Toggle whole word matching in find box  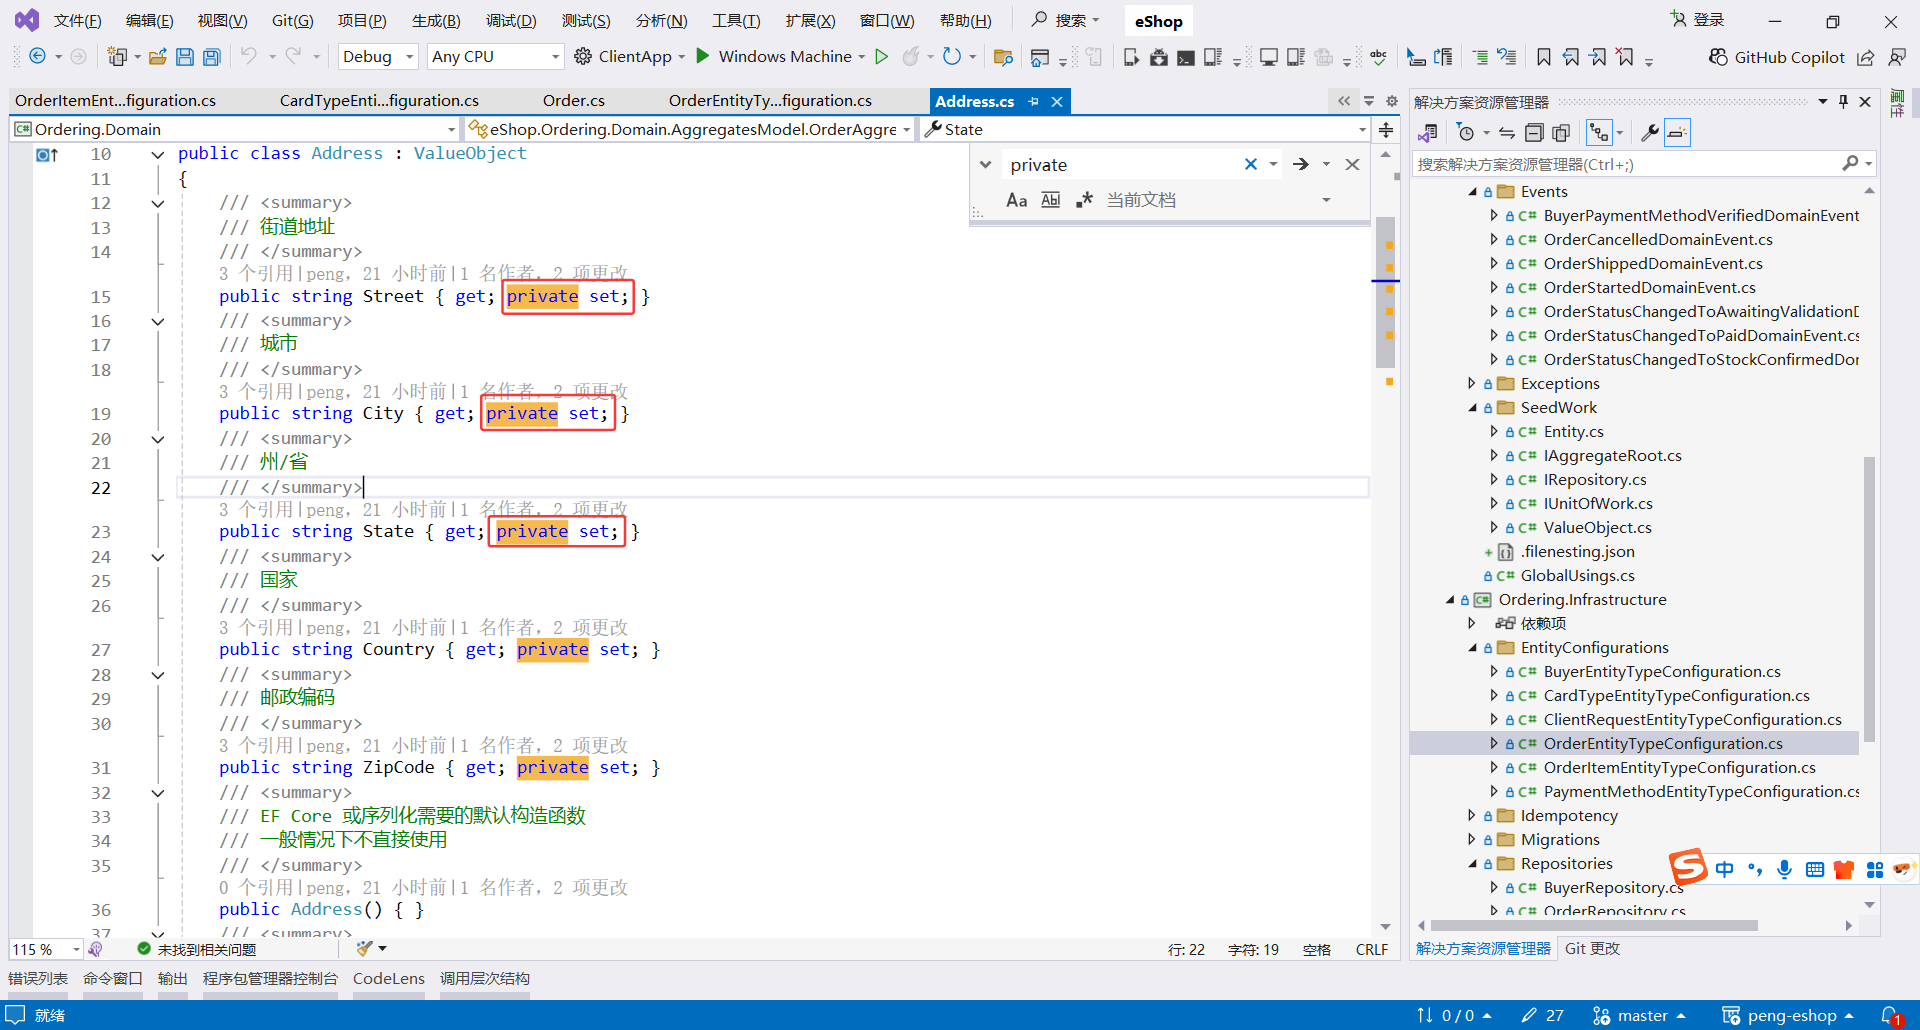(x=1050, y=200)
